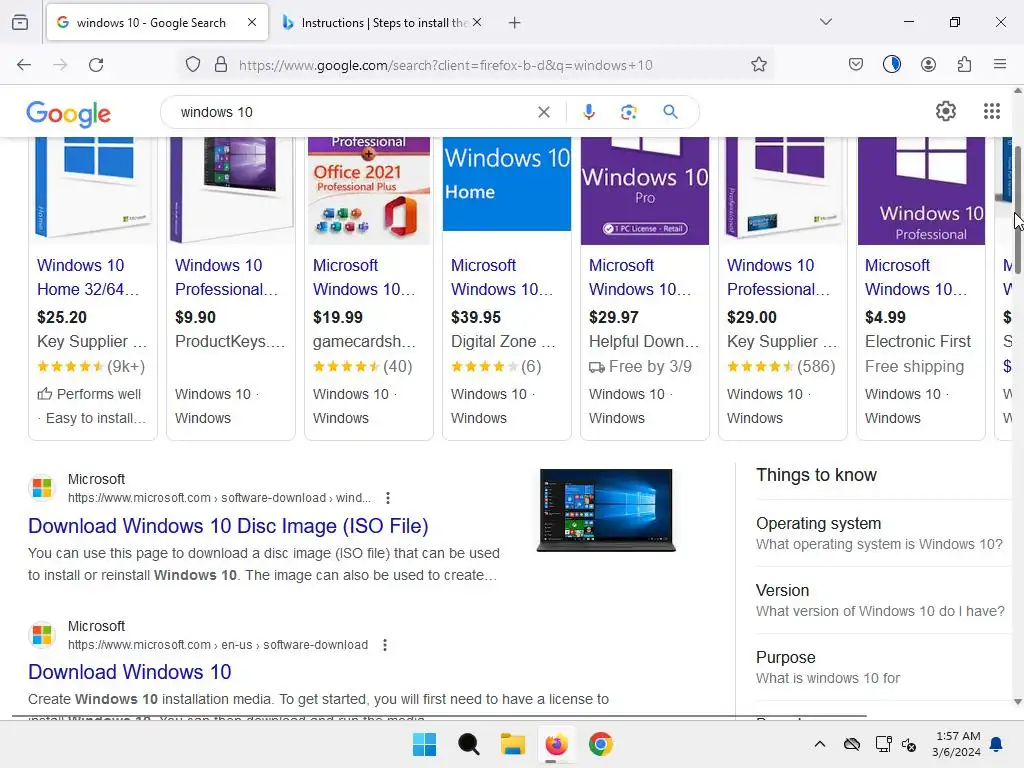This screenshot has width=1024, height=768.
Task: Search by image with Google Lens
Action: click(x=628, y=112)
